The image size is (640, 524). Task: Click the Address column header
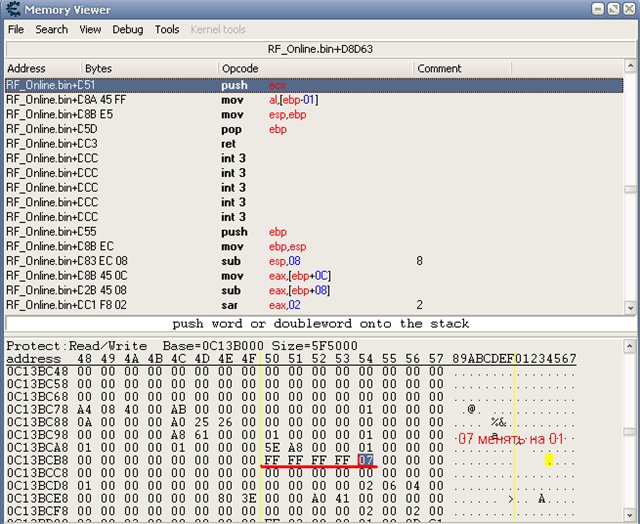tap(43, 68)
